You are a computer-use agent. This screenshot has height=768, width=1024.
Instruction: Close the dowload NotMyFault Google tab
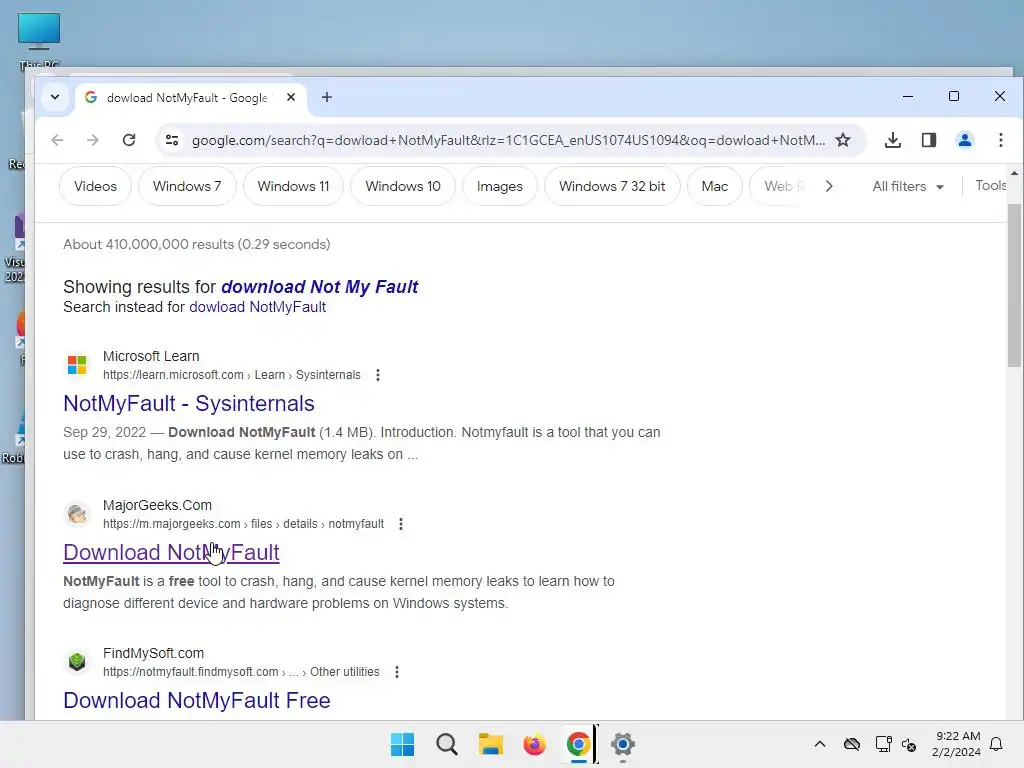coord(291,97)
